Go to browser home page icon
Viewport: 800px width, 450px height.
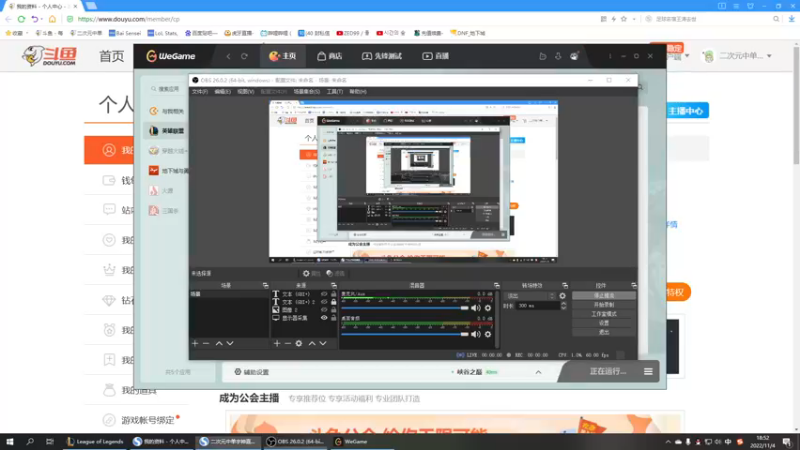tap(52, 19)
